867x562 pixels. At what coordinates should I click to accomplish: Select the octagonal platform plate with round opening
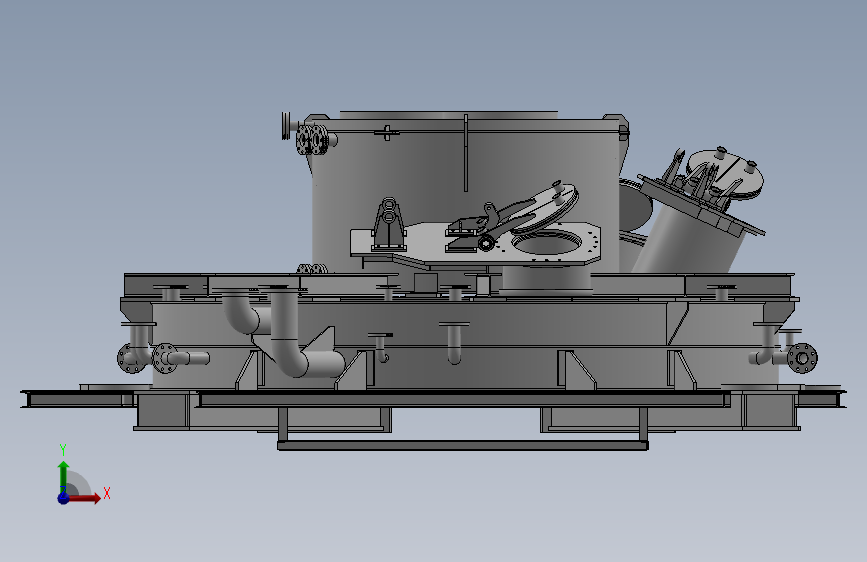(476, 245)
